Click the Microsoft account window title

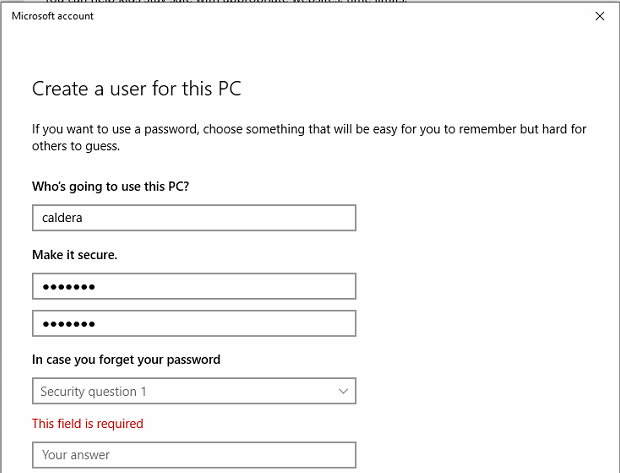pos(52,16)
